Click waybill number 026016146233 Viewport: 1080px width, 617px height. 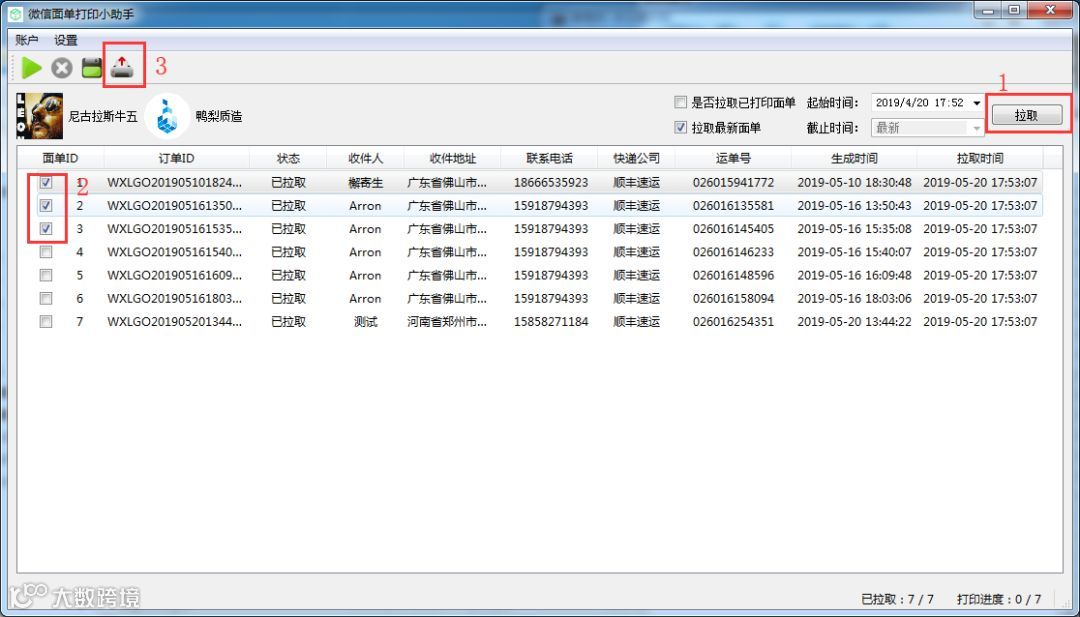point(734,252)
